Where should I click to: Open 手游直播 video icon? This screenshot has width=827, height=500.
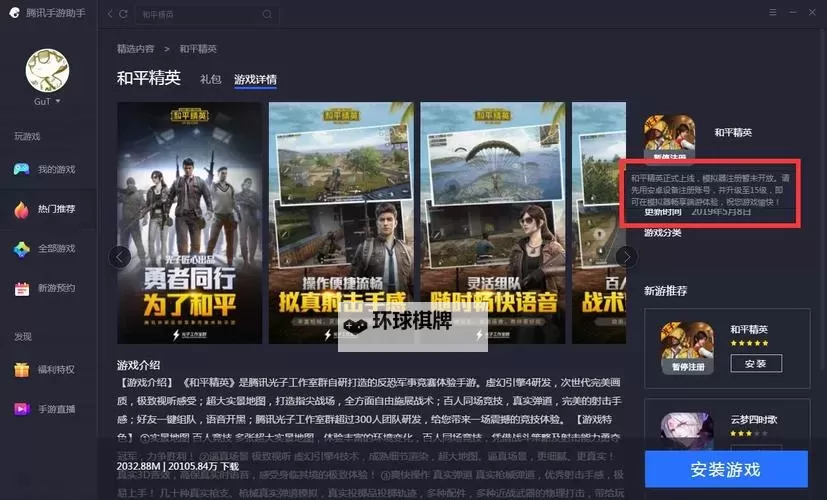[22, 409]
